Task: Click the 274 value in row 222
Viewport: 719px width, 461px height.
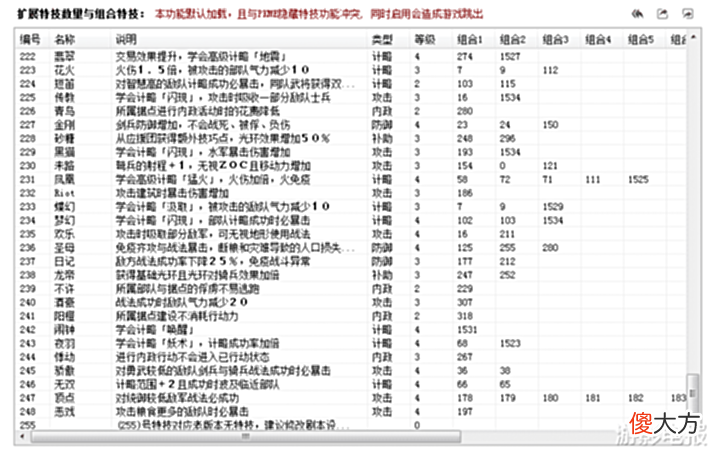Action: tap(465, 56)
